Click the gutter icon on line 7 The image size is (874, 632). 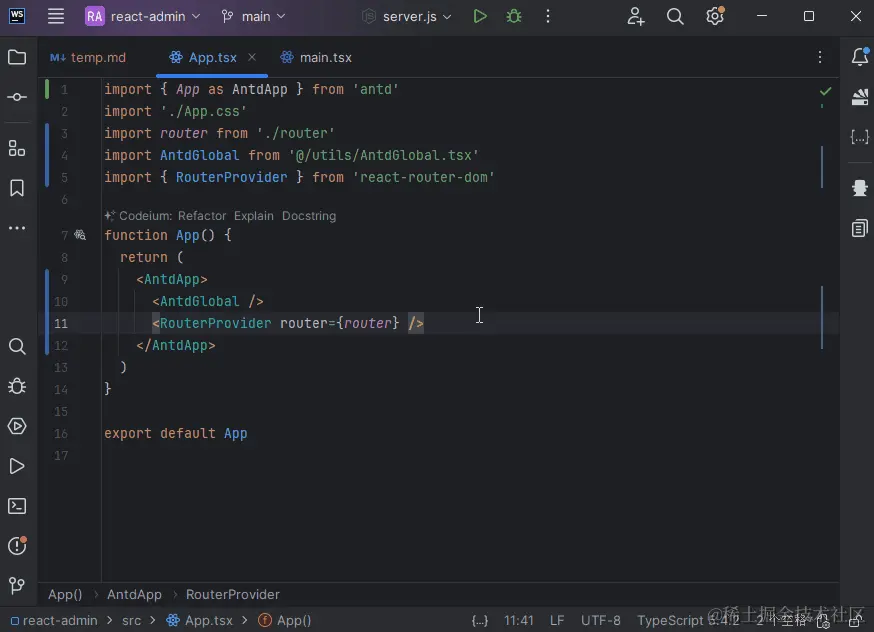tap(80, 235)
